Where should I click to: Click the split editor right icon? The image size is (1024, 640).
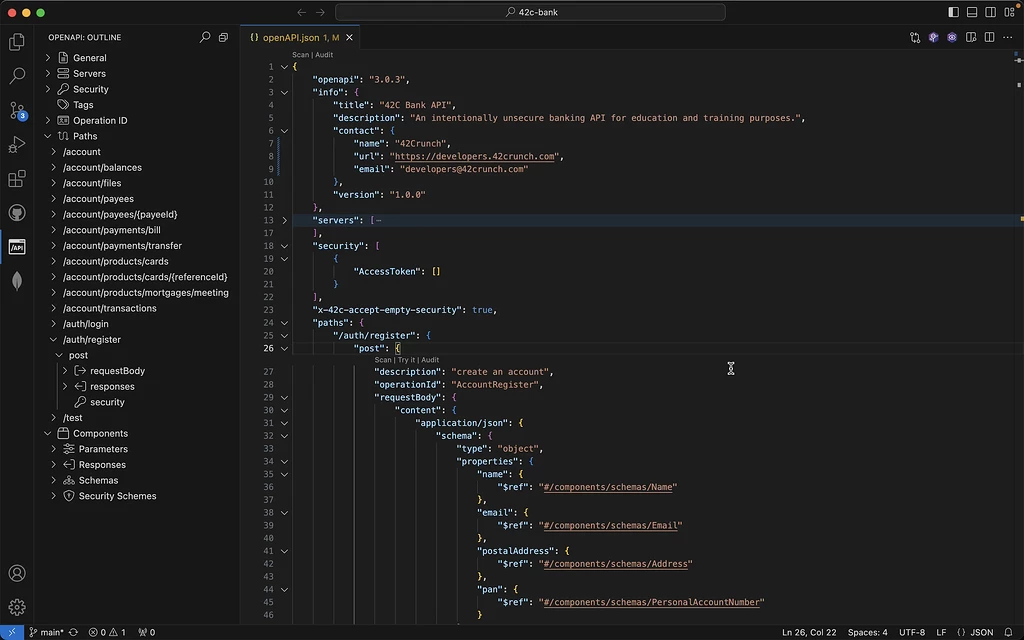pyautogui.click(x=989, y=37)
